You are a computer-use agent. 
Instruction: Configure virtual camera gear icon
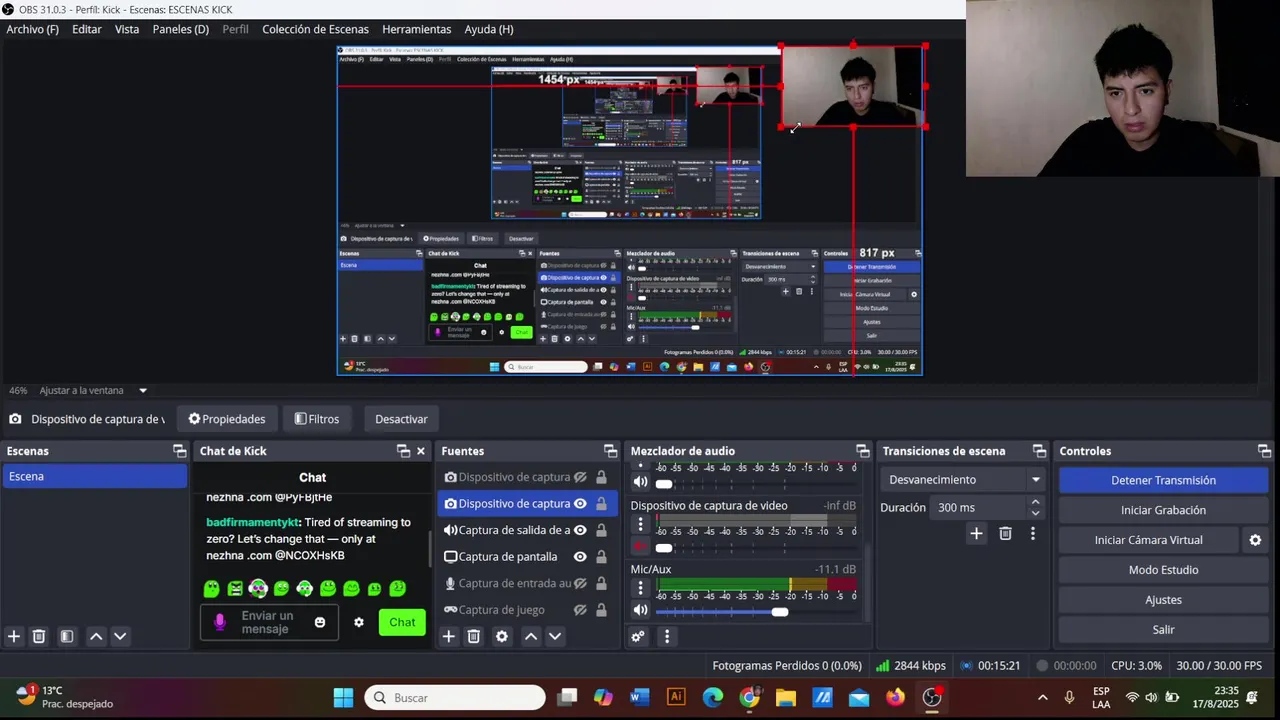click(x=1255, y=540)
